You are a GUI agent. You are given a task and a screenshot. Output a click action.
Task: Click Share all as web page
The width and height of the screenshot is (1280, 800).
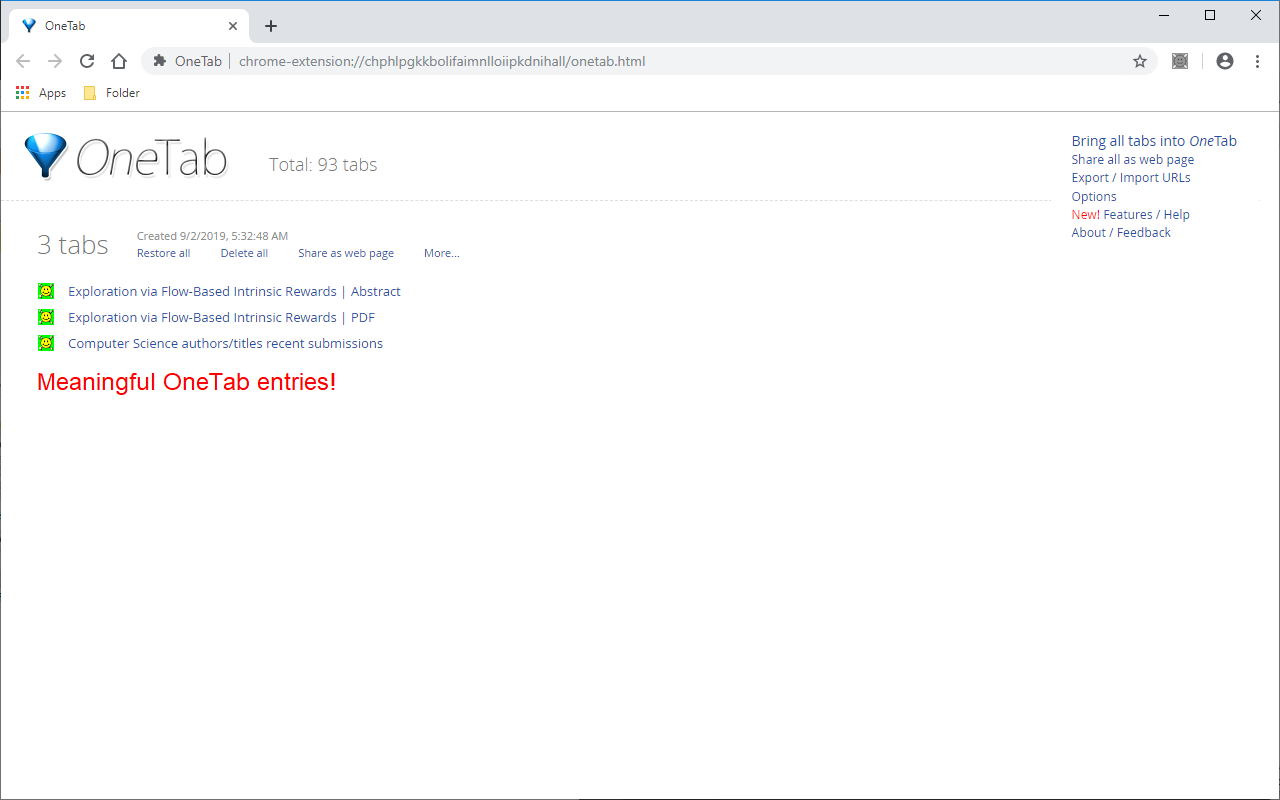pyautogui.click(x=1133, y=160)
